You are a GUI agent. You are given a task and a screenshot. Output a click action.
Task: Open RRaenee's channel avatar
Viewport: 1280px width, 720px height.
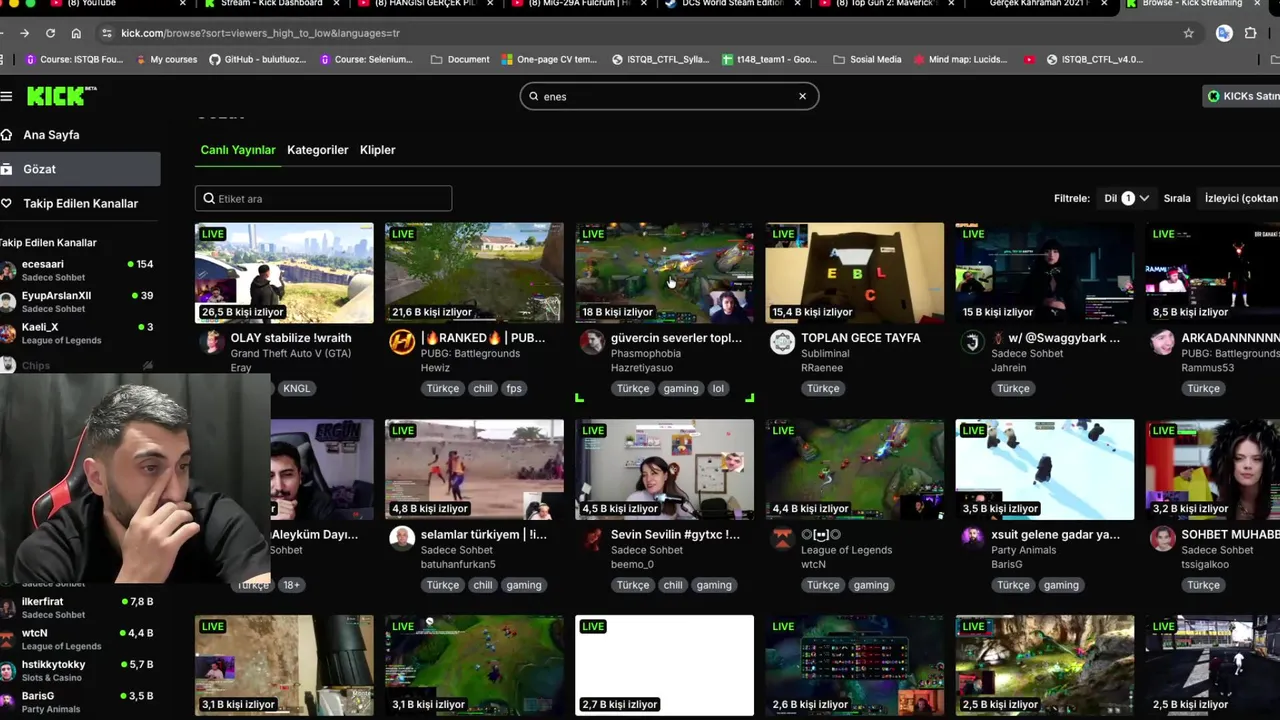tap(782, 343)
